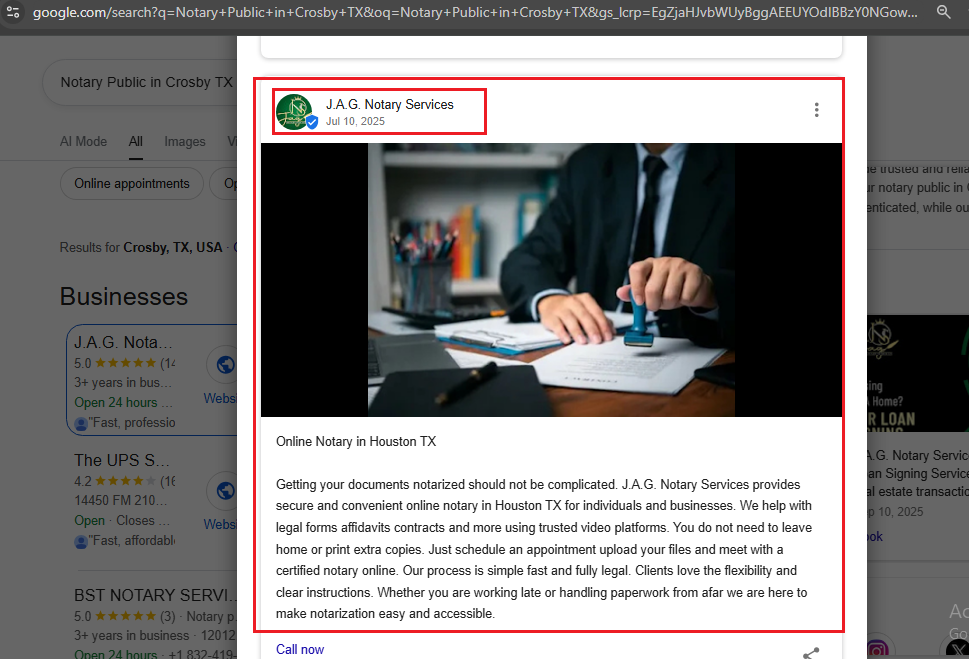Image resolution: width=969 pixels, height=659 pixels.
Task: Open the BST NOTARY SERVICES listing
Action: (x=155, y=595)
